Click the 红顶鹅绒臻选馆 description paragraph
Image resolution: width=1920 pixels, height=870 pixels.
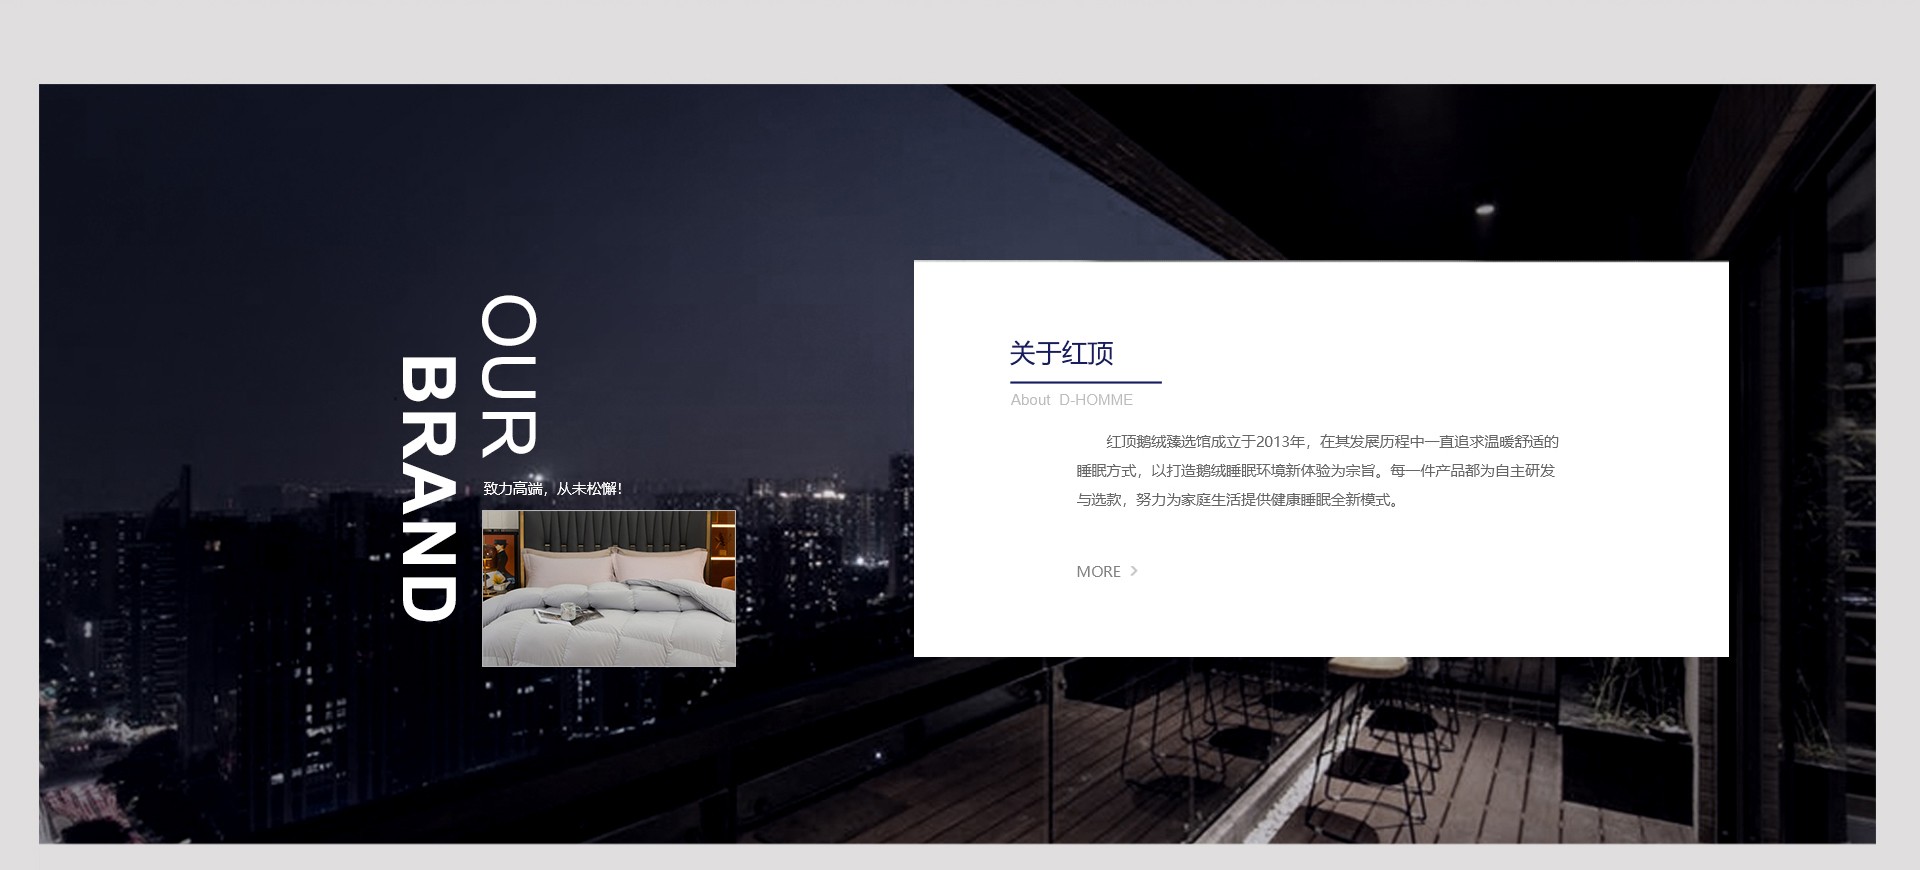click(1317, 471)
